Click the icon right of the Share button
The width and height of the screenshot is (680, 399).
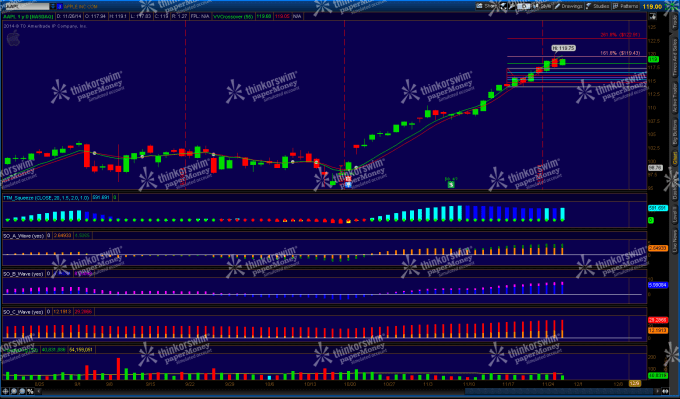point(503,6)
